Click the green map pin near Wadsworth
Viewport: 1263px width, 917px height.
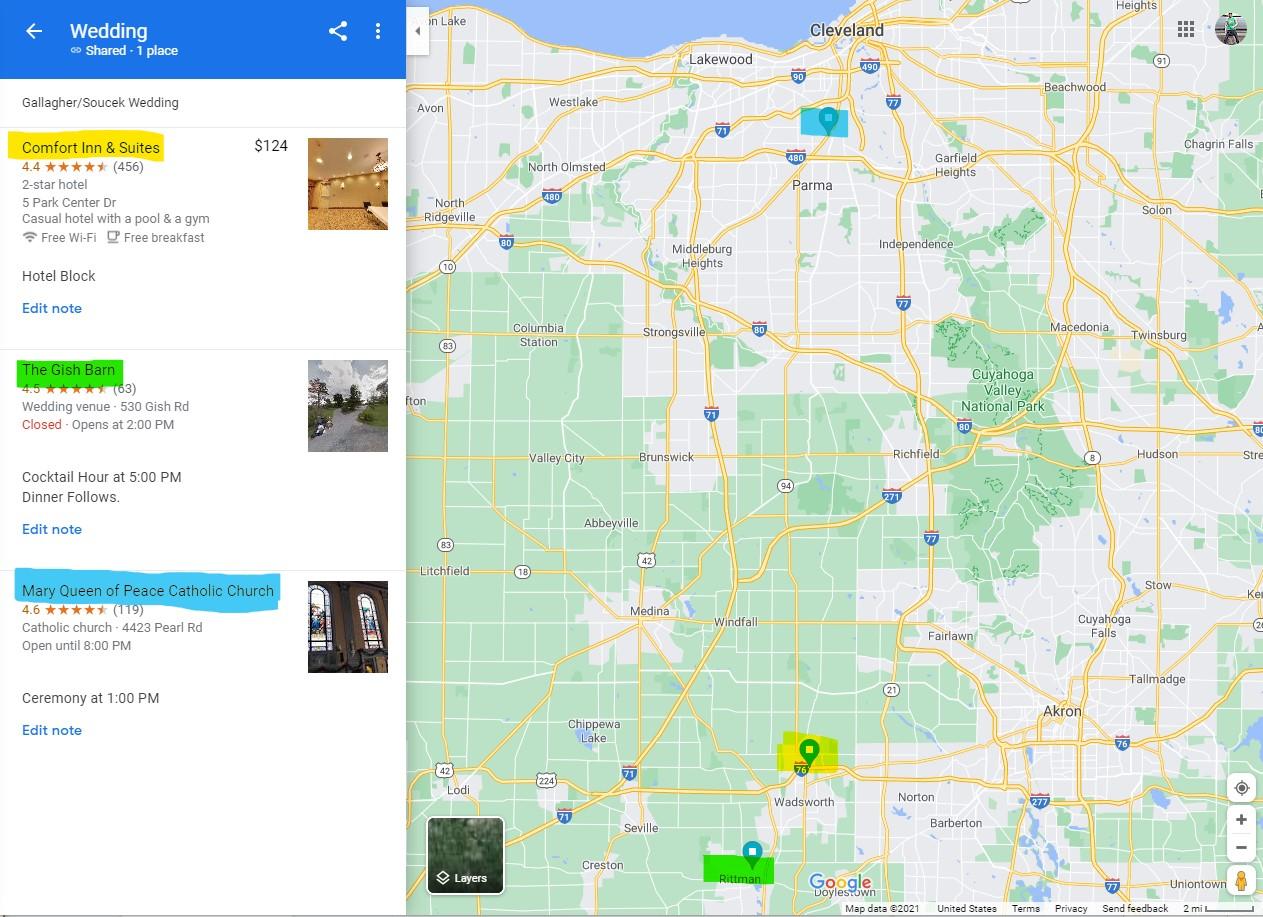tap(810, 751)
